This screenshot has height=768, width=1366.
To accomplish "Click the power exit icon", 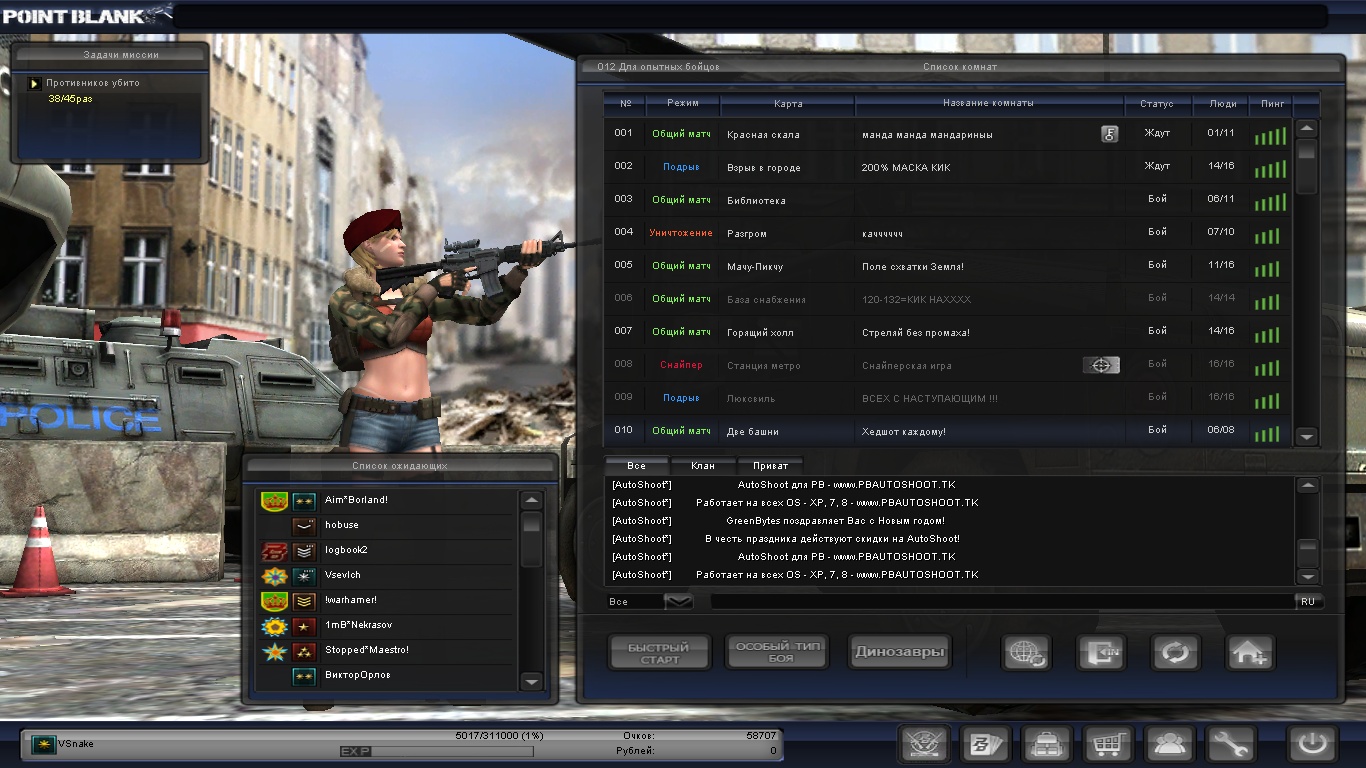I will coord(1312,744).
